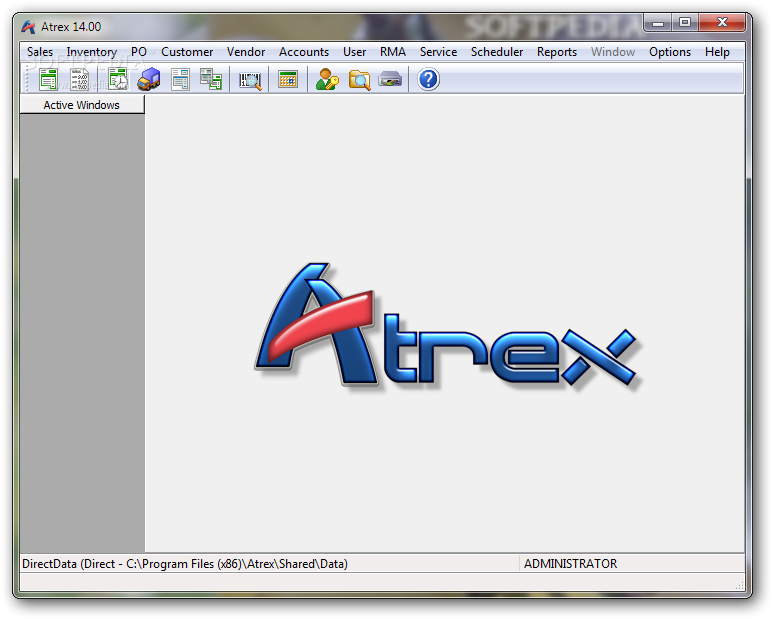Maximize the Atrex window
The image size is (773, 619).
[685, 23]
